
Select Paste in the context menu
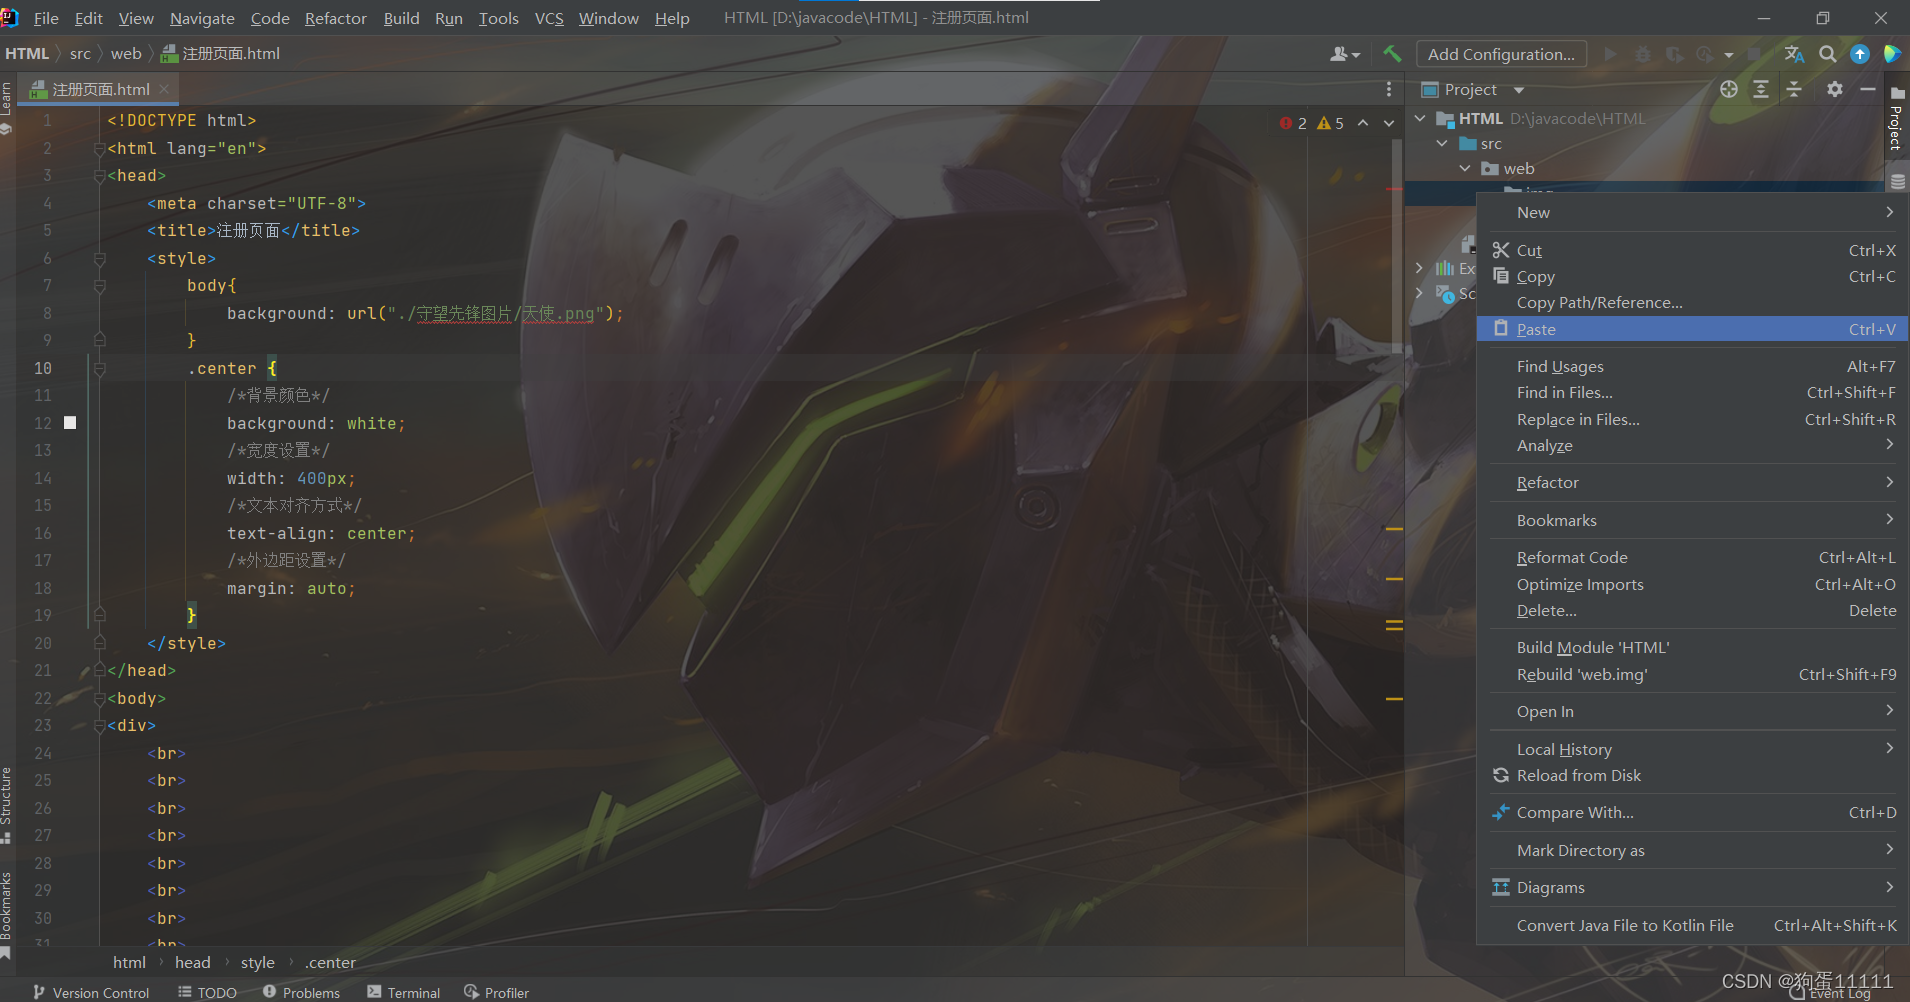click(1692, 329)
